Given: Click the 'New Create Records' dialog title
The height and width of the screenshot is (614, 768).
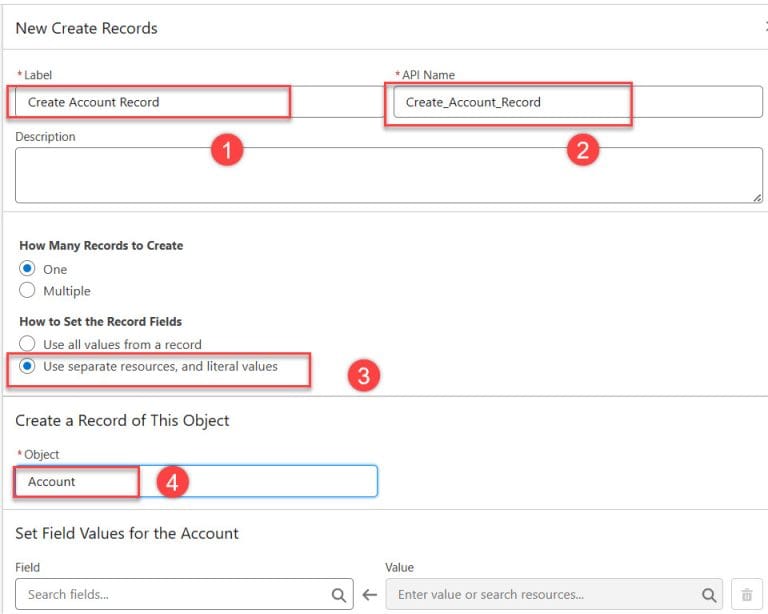Looking at the screenshot, I should [87, 28].
